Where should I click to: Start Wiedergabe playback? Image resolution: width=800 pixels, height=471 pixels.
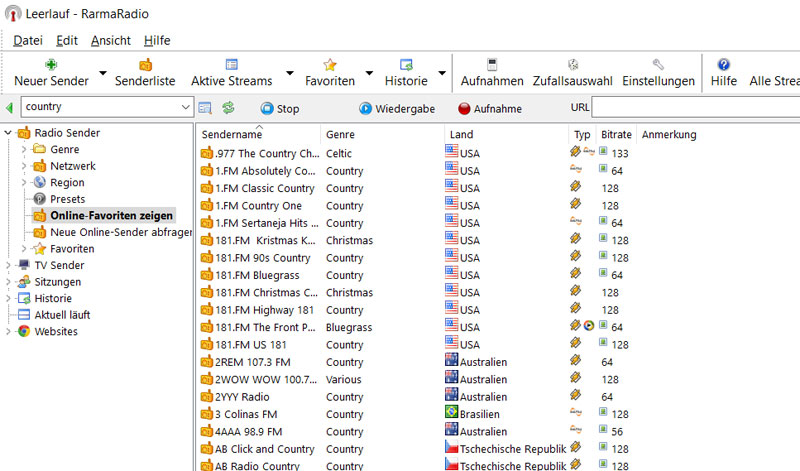tap(397, 109)
